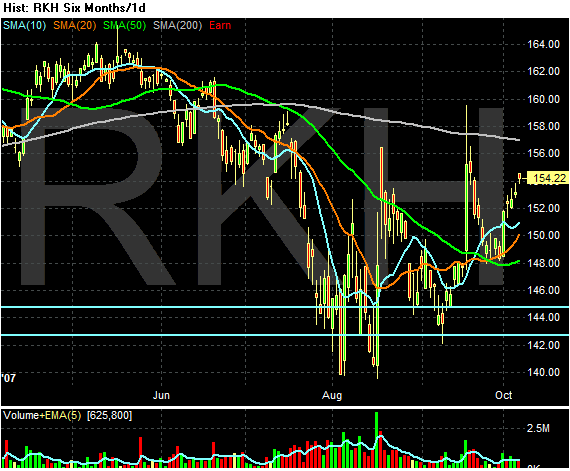Click the 162.00 price axis label
Image resolution: width=570 pixels, height=471 pixels.
pos(544,71)
